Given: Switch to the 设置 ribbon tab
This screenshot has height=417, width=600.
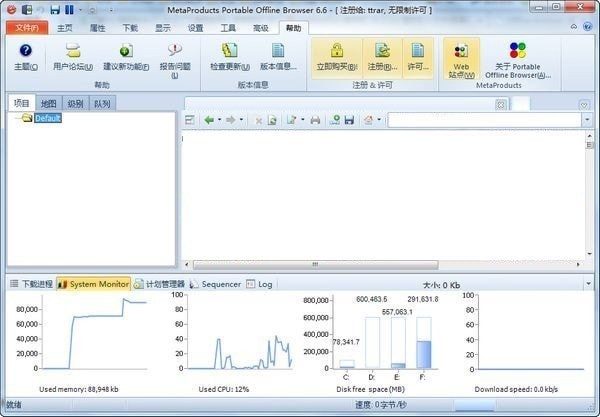Looking at the screenshot, I should coord(195,28).
